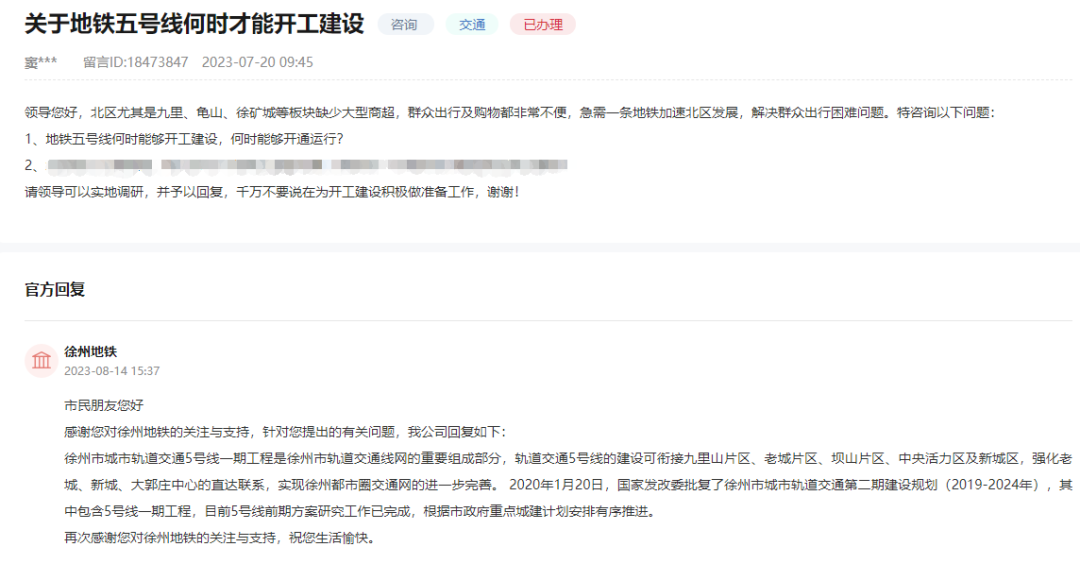Image resolution: width=1080 pixels, height=564 pixels.
Task: Click the message ID 留言ID:18473847
Action: click(136, 62)
